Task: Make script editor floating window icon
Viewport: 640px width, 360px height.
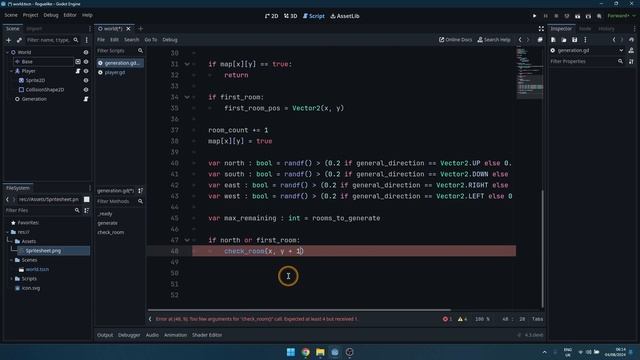Action: tap(540, 40)
